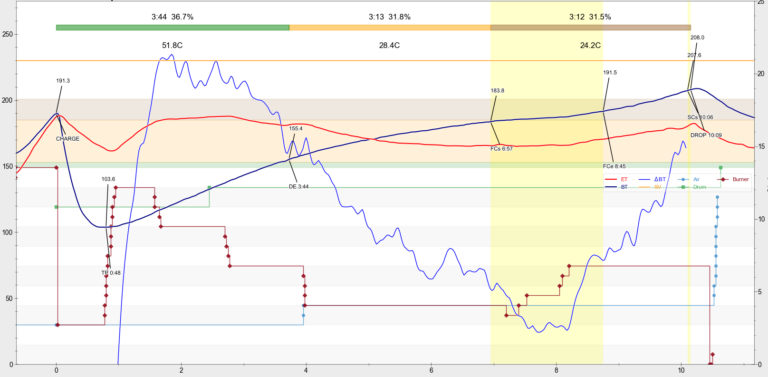Image resolution: width=768 pixels, height=377 pixels.
Task: Click the 155.4 dry end temperature label
Action: click(x=296, y=128)
